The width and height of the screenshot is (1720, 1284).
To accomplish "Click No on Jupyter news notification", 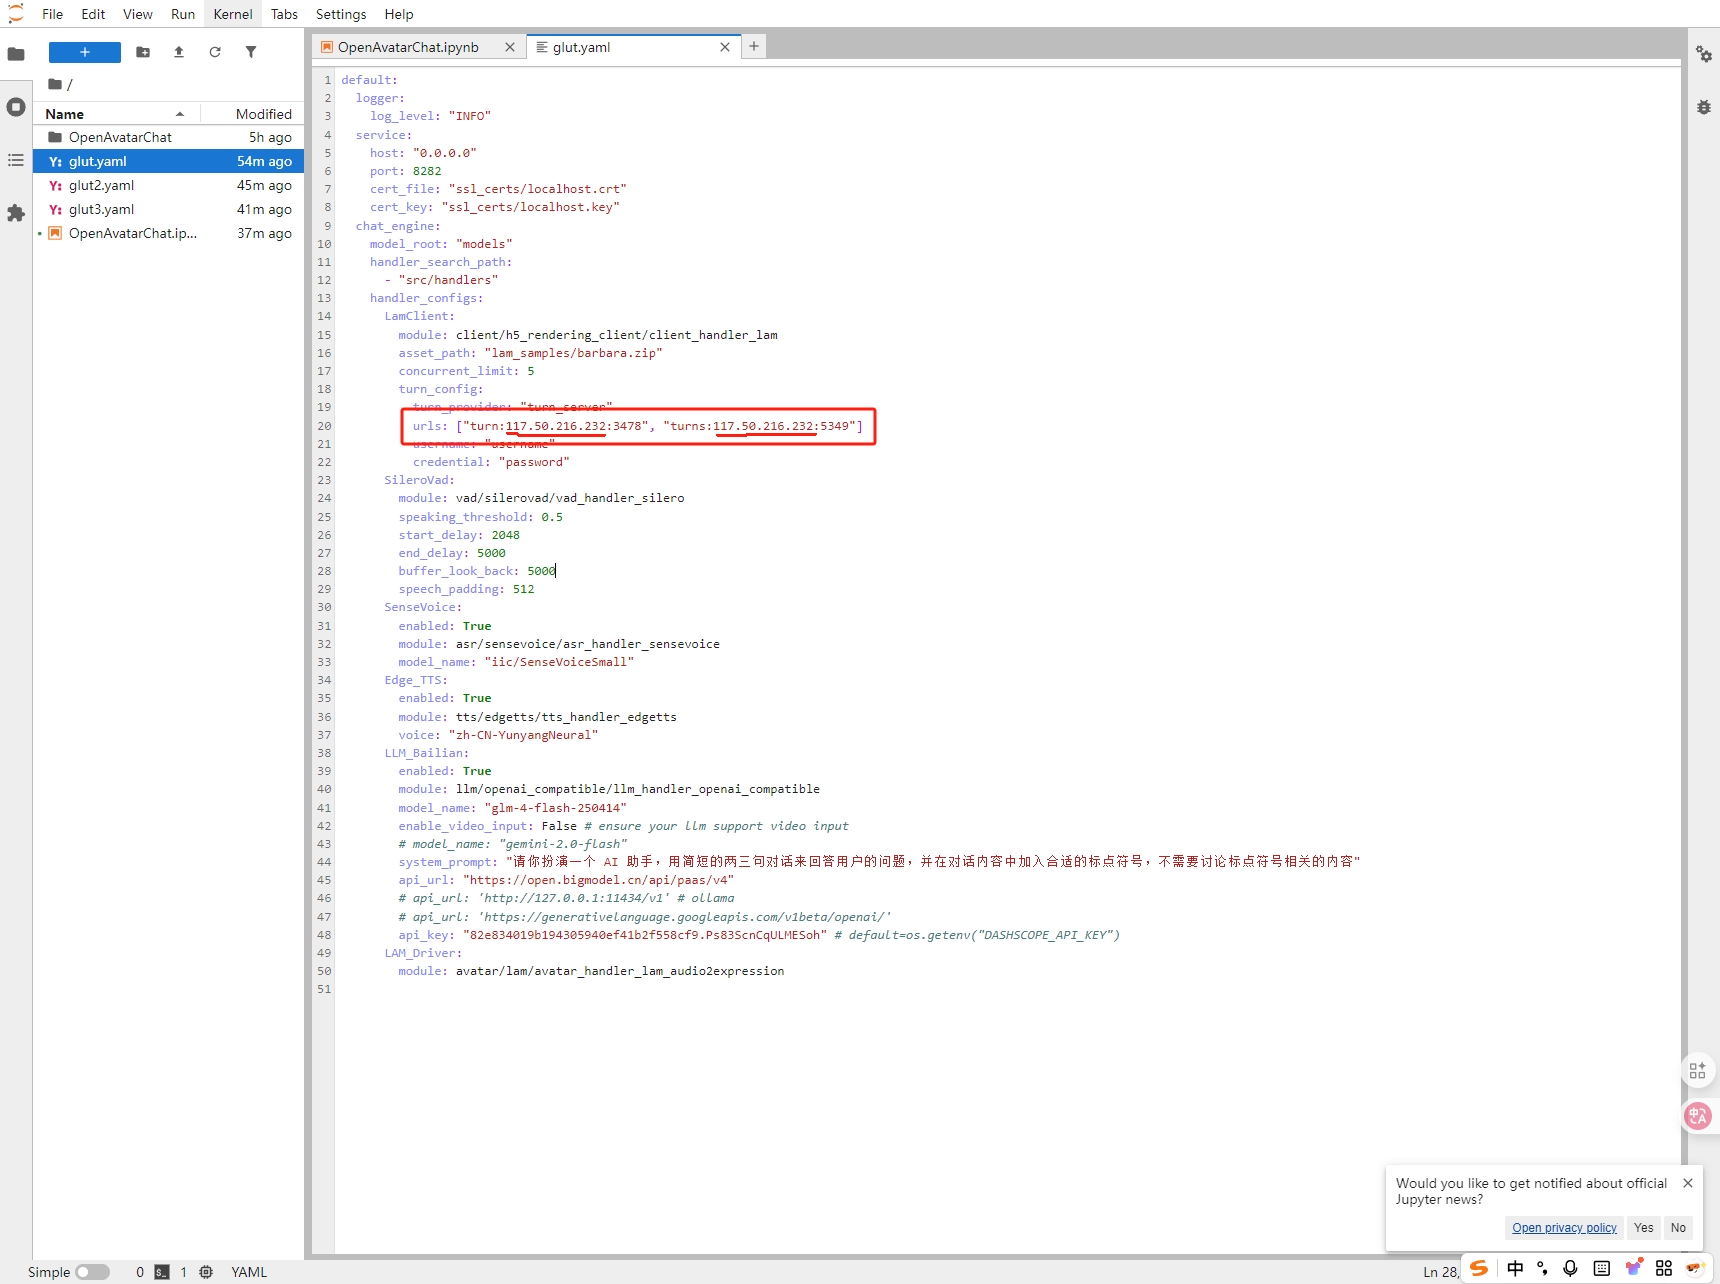I will coord(1678,1228).
